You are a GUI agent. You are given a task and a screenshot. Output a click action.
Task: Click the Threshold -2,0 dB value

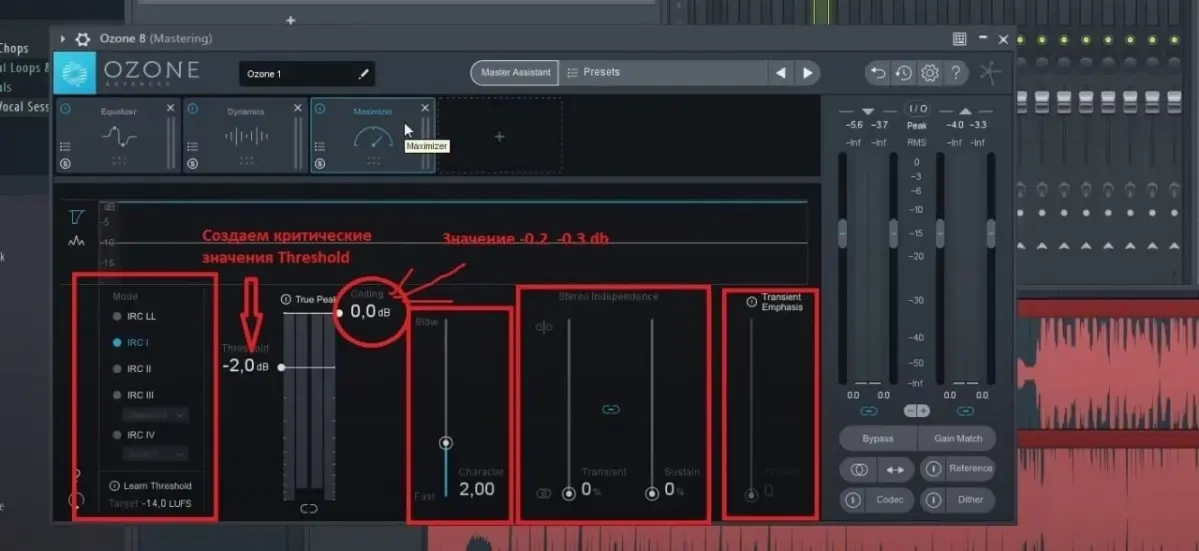[x=245, y=366]
